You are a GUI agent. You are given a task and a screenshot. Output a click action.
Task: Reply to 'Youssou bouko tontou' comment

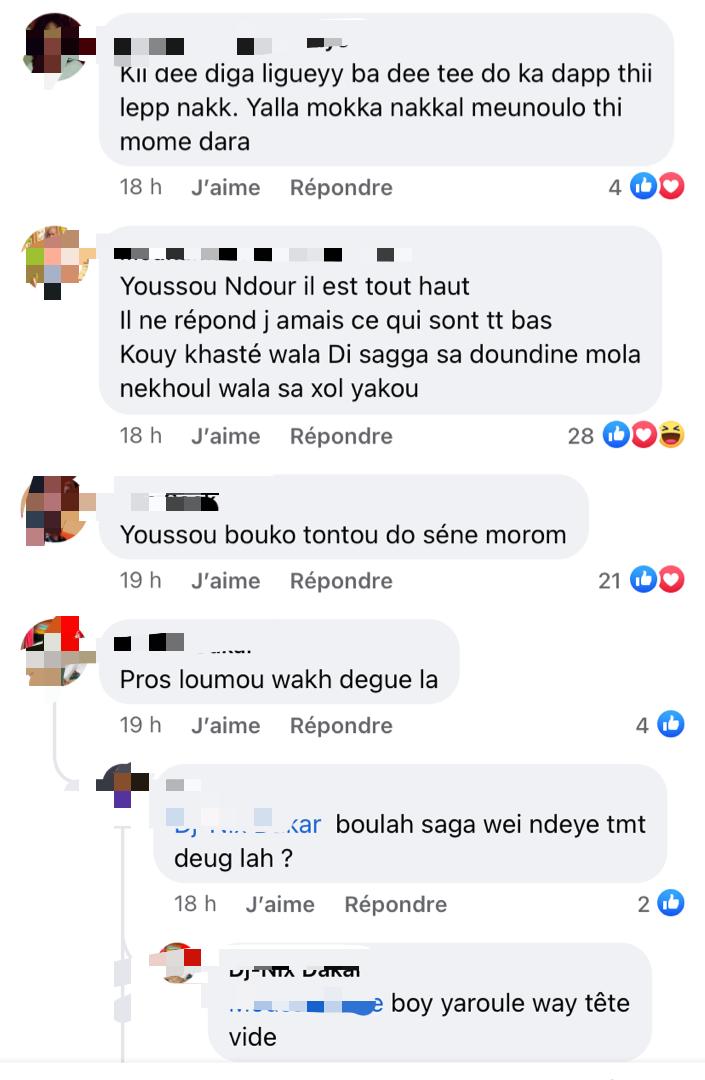pyautogui.click(x=341, y=581)
